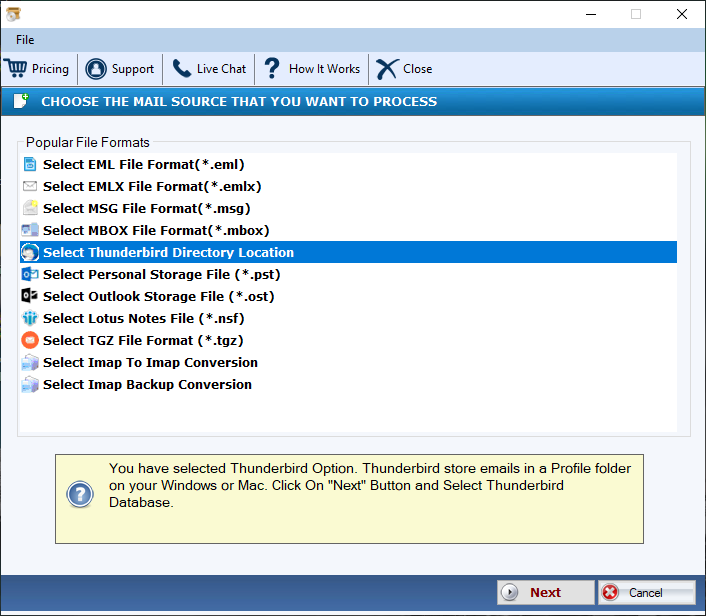Select Thunderbird Directory Location entry

[348, 252]
